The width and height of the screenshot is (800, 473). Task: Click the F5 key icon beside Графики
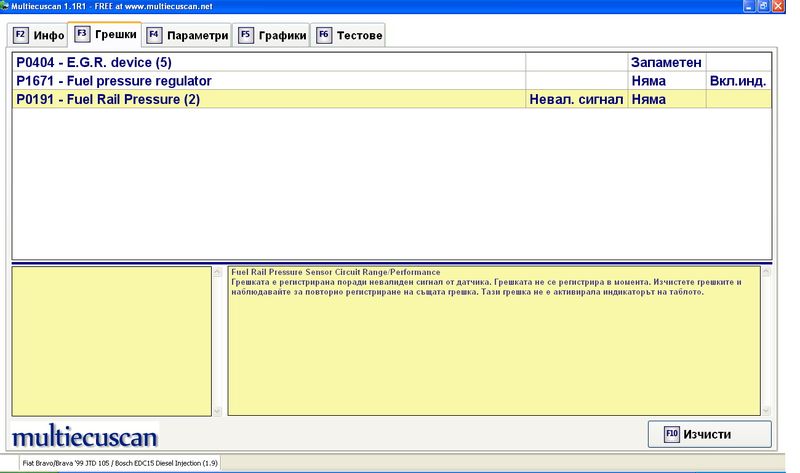245,35
